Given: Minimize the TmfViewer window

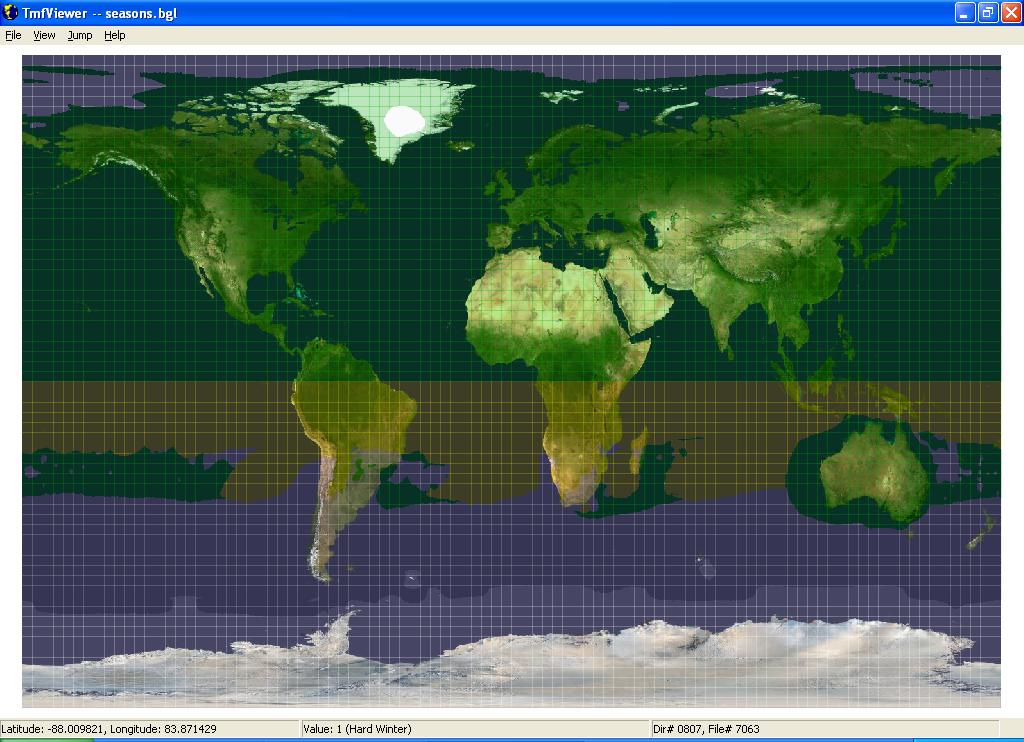Looking at the screenshot, I should 965,13.
